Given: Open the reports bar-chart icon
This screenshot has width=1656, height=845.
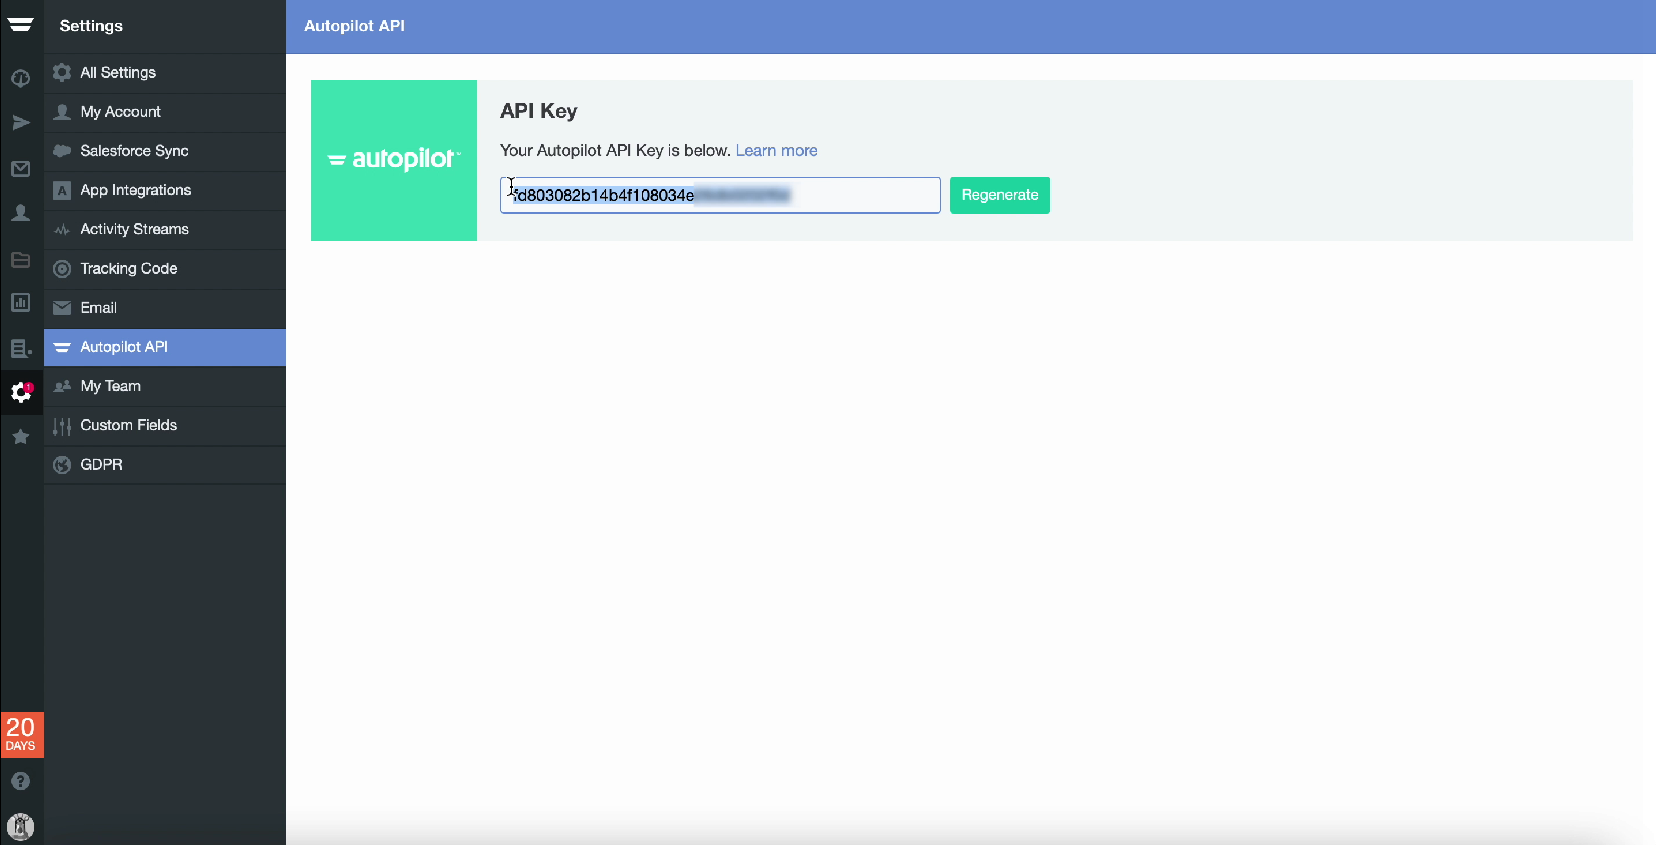Looking at the screenshot, I should pos(20,302).
